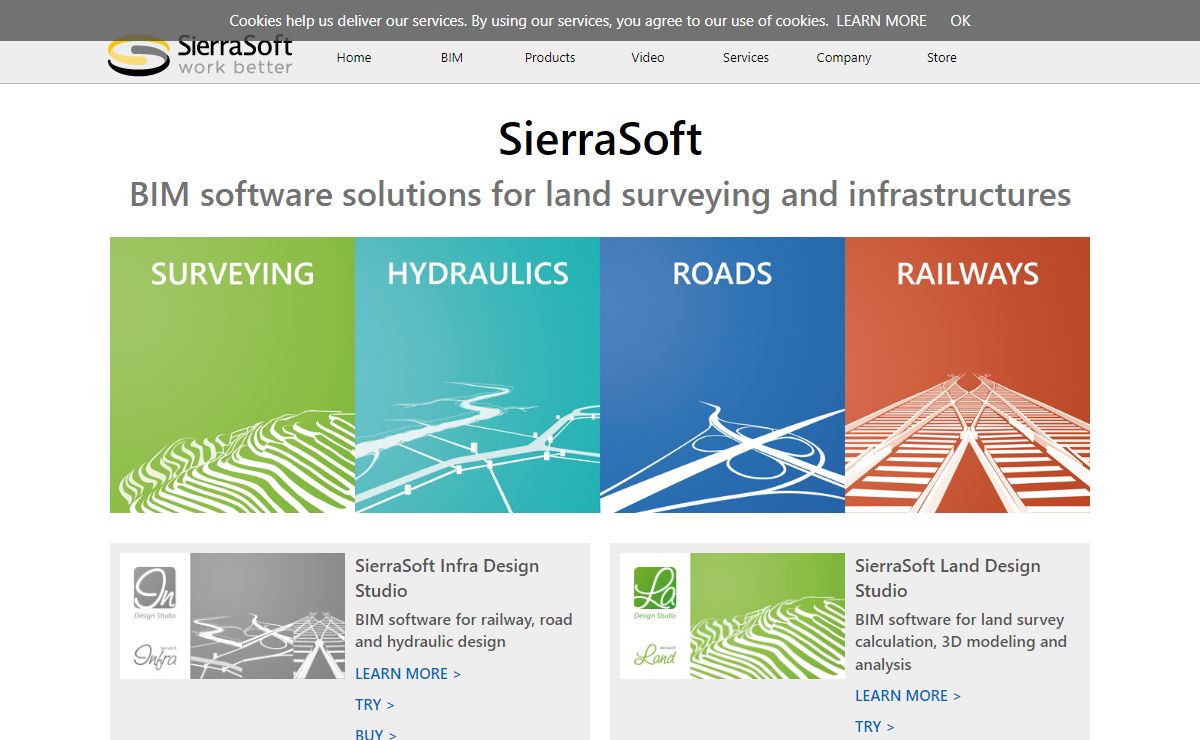
Task: Click the Infra signature logo below icon
Action: [x=155, y=655]
